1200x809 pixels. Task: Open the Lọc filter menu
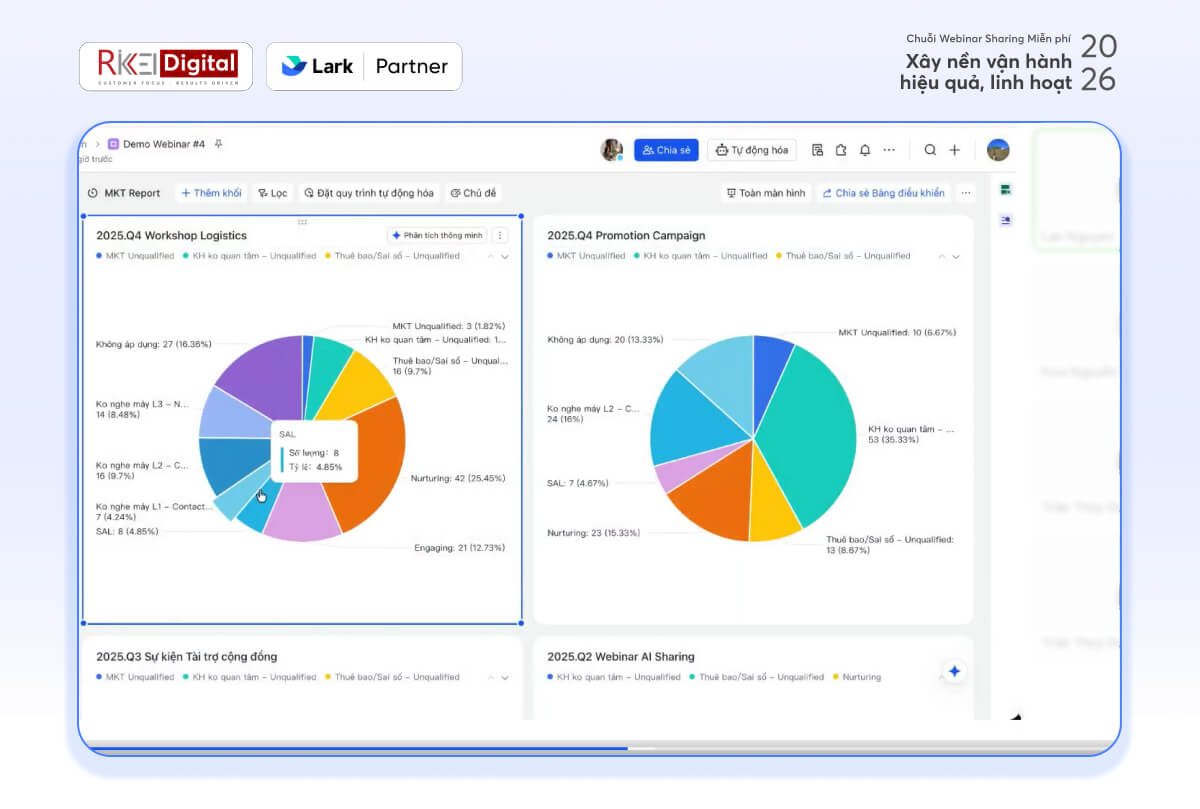(272, 193)
